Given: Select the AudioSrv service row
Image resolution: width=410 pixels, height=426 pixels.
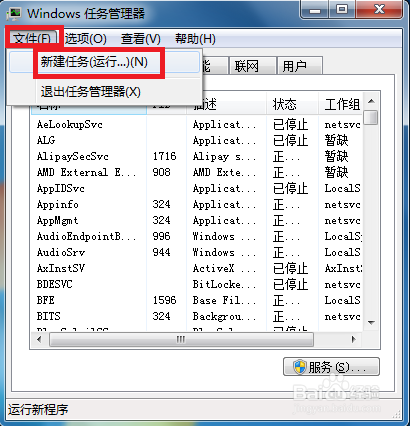Looking at the screenshot, I should pos(197,252).
